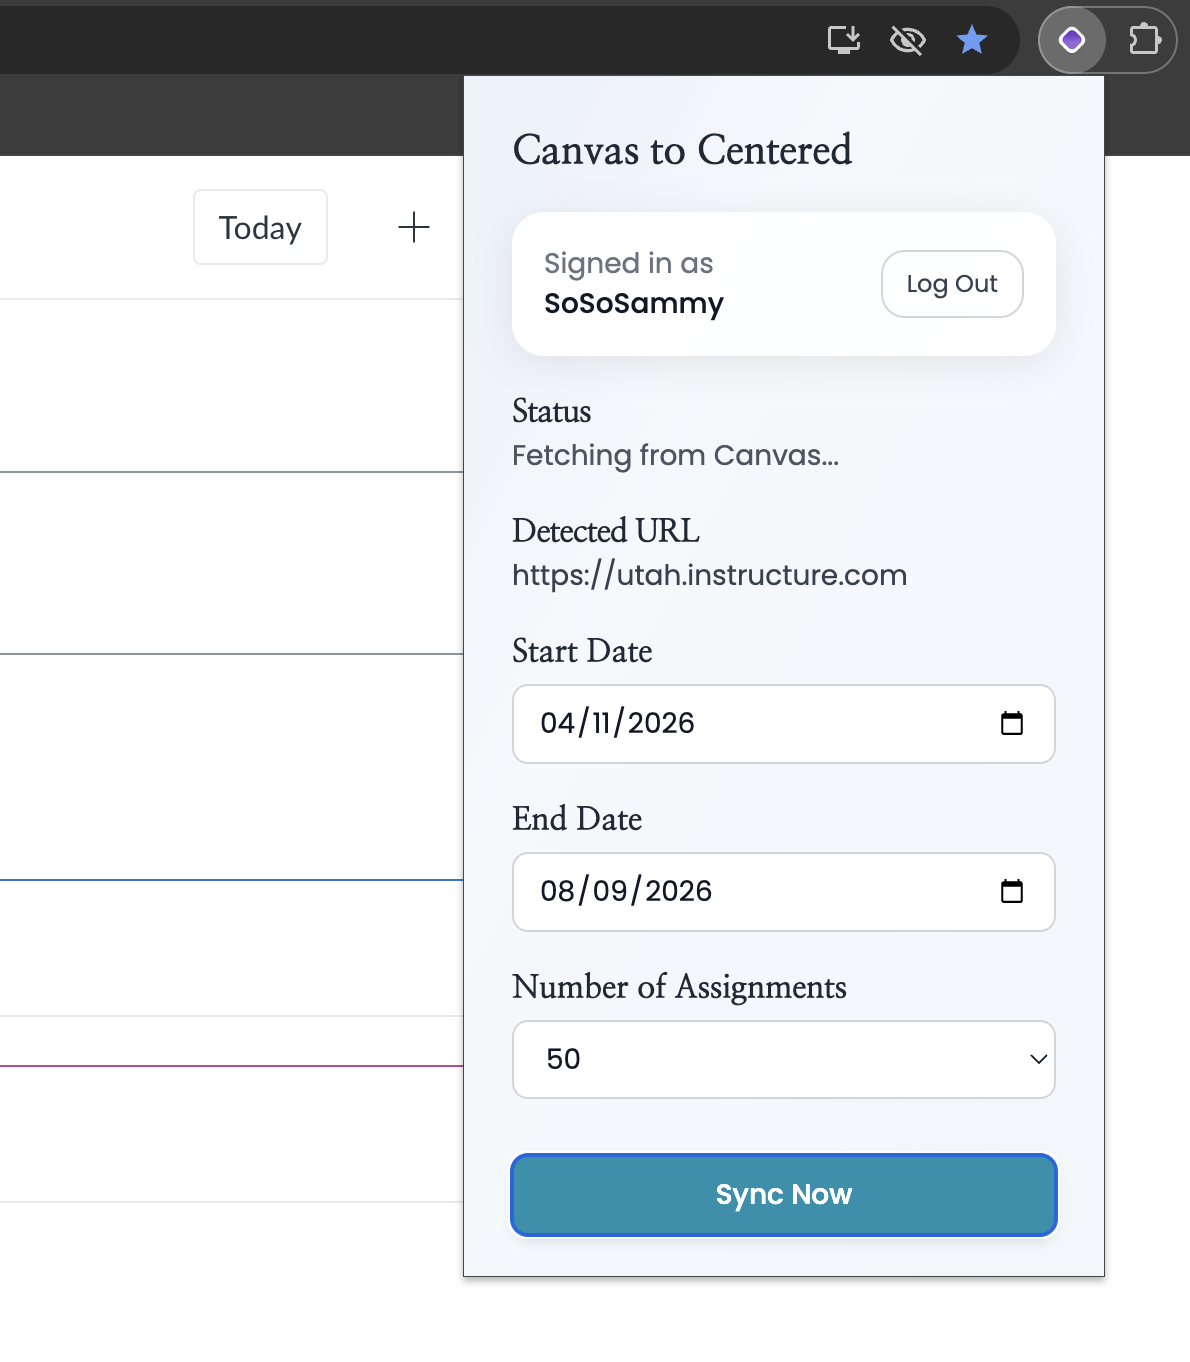Click the 'Detected URL' heading
Viewport: 1190px width, 1362px height.
point(606,530)
